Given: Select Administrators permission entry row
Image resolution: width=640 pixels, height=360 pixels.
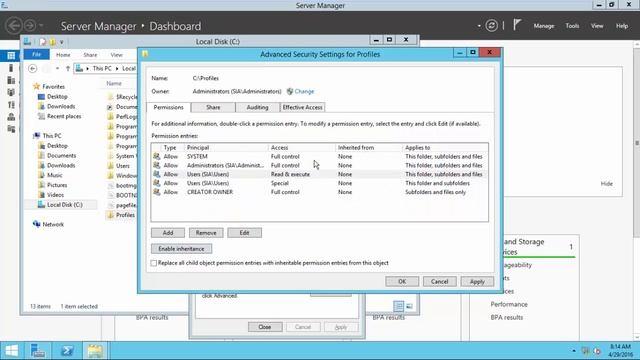Looking at the screenshot, I should 319,165.
